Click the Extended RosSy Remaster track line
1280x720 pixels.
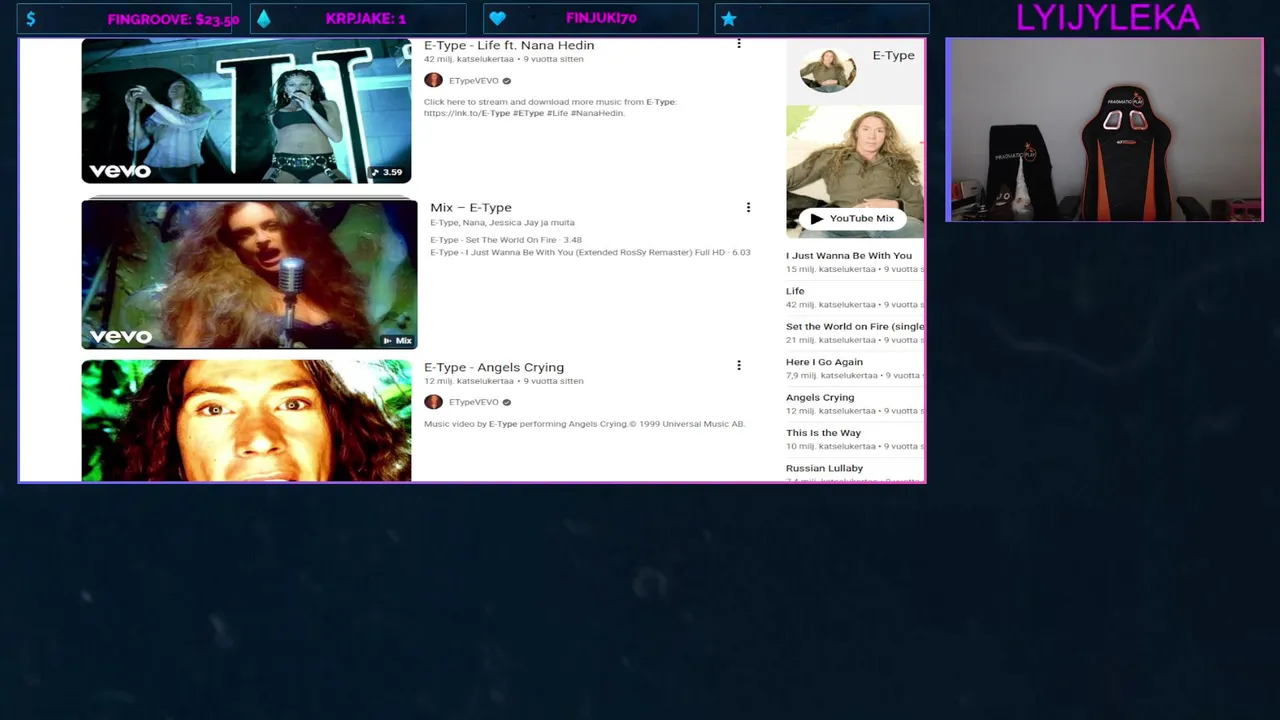[590, 252]
